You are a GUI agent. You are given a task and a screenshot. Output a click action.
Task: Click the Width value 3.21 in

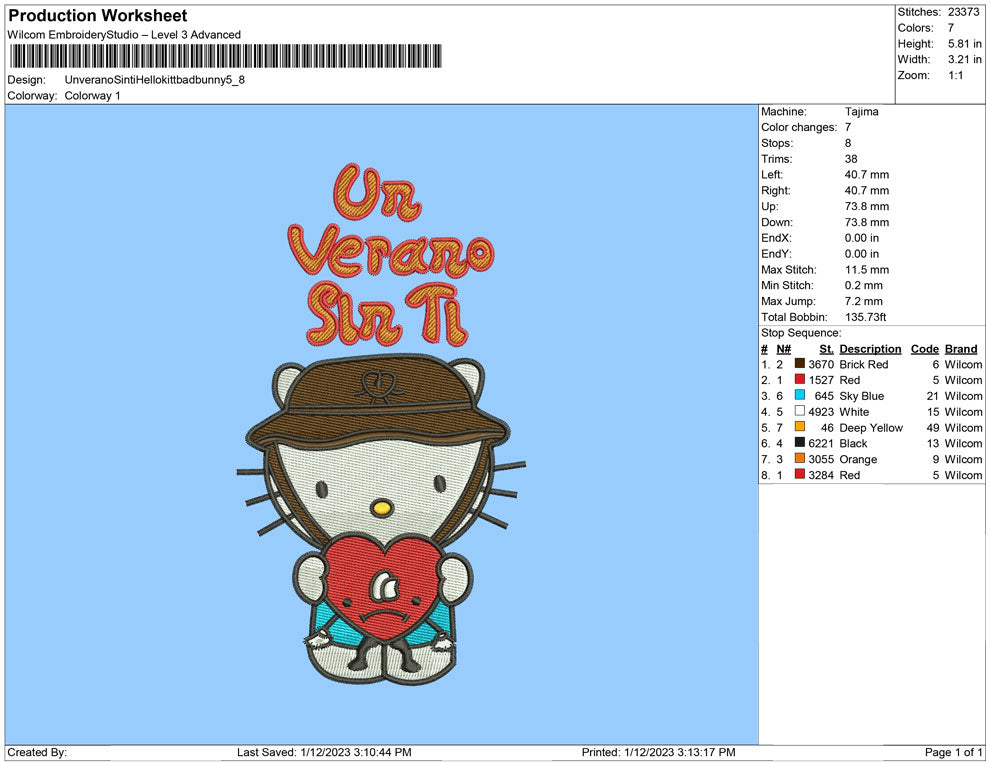965,59
